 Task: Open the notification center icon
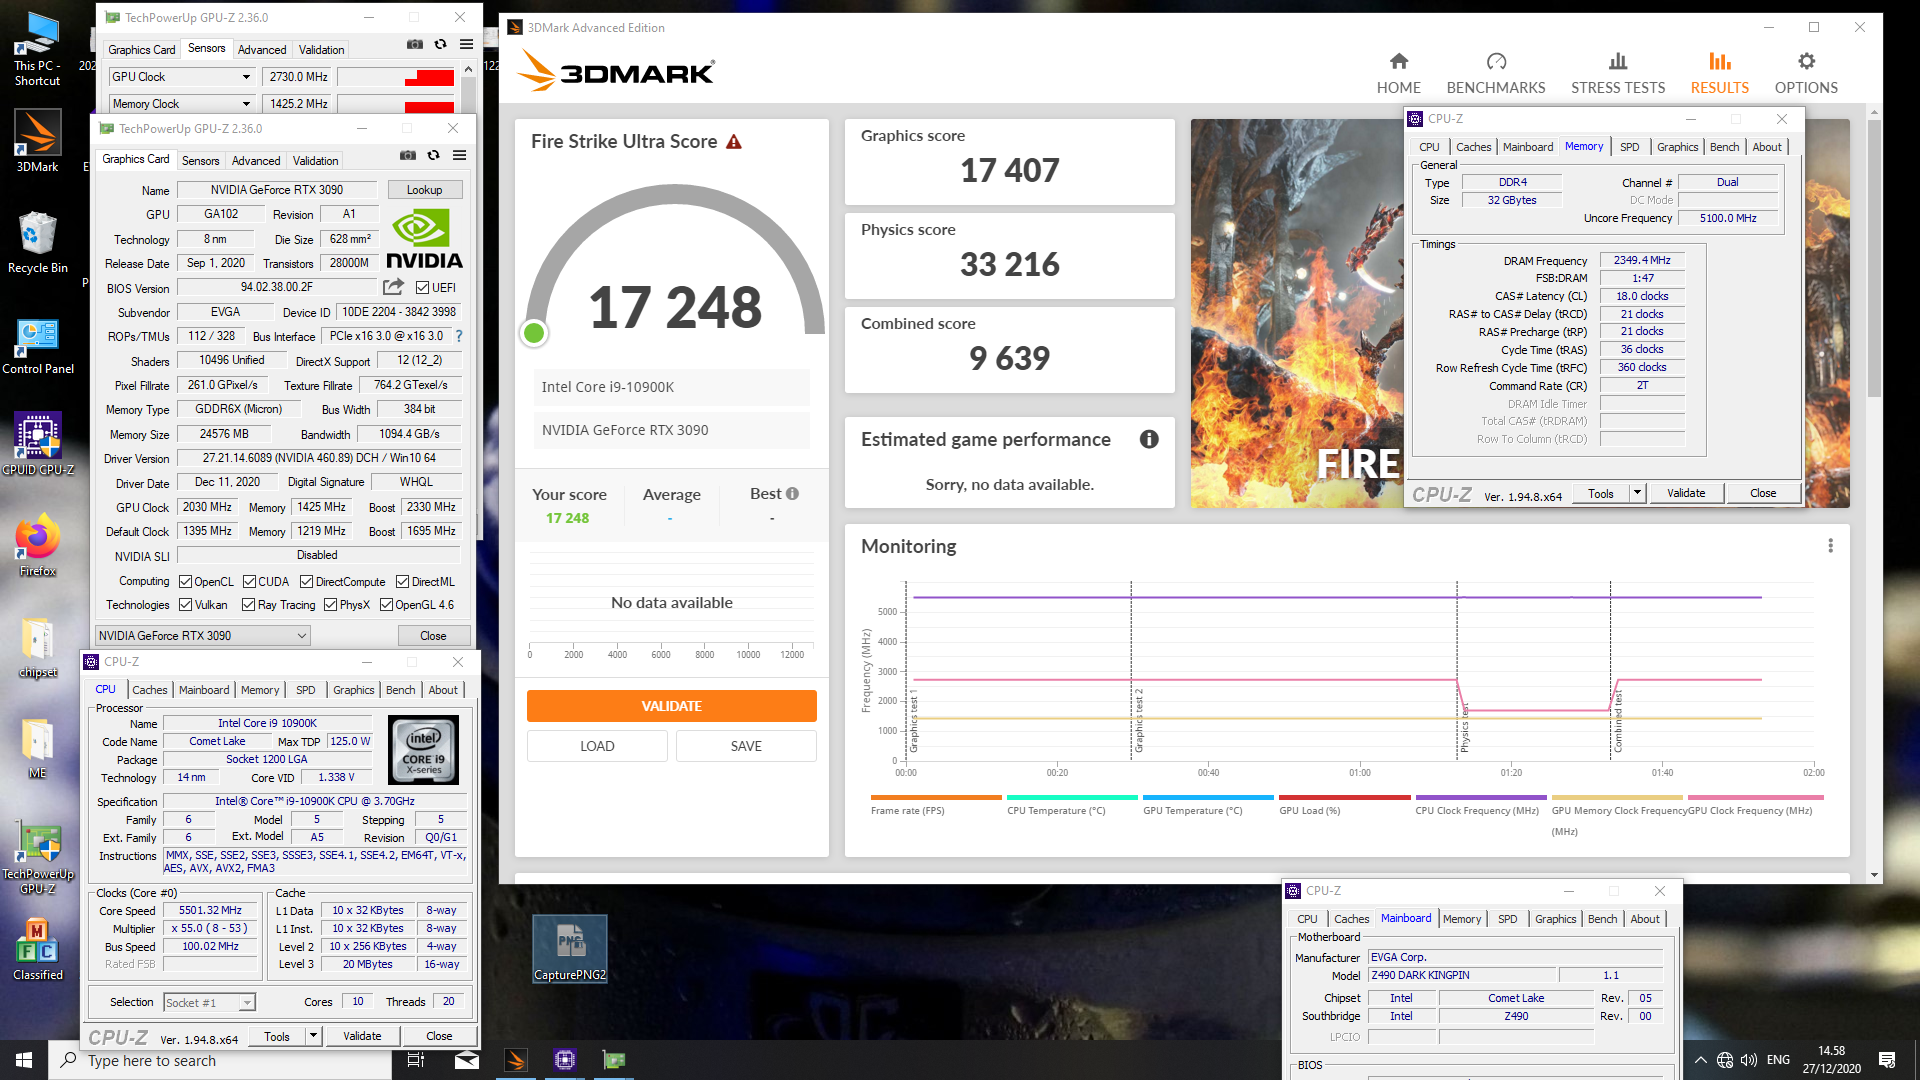point(1887,1060)
